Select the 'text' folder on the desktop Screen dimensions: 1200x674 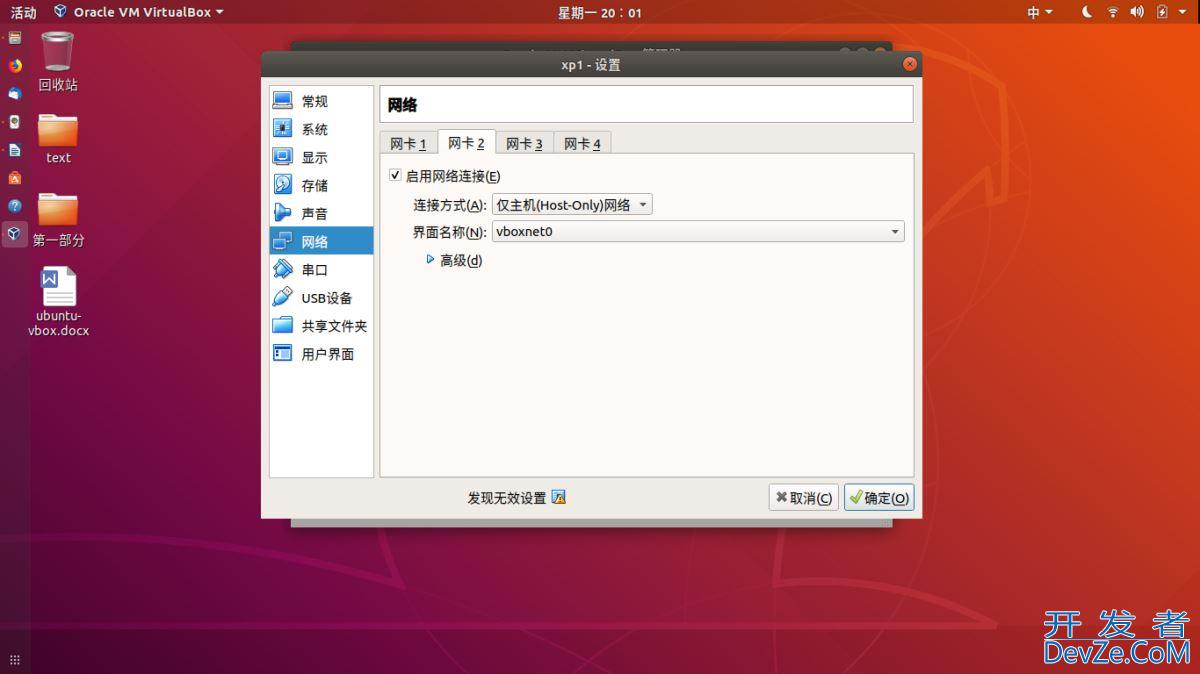(x=58, y=138)
